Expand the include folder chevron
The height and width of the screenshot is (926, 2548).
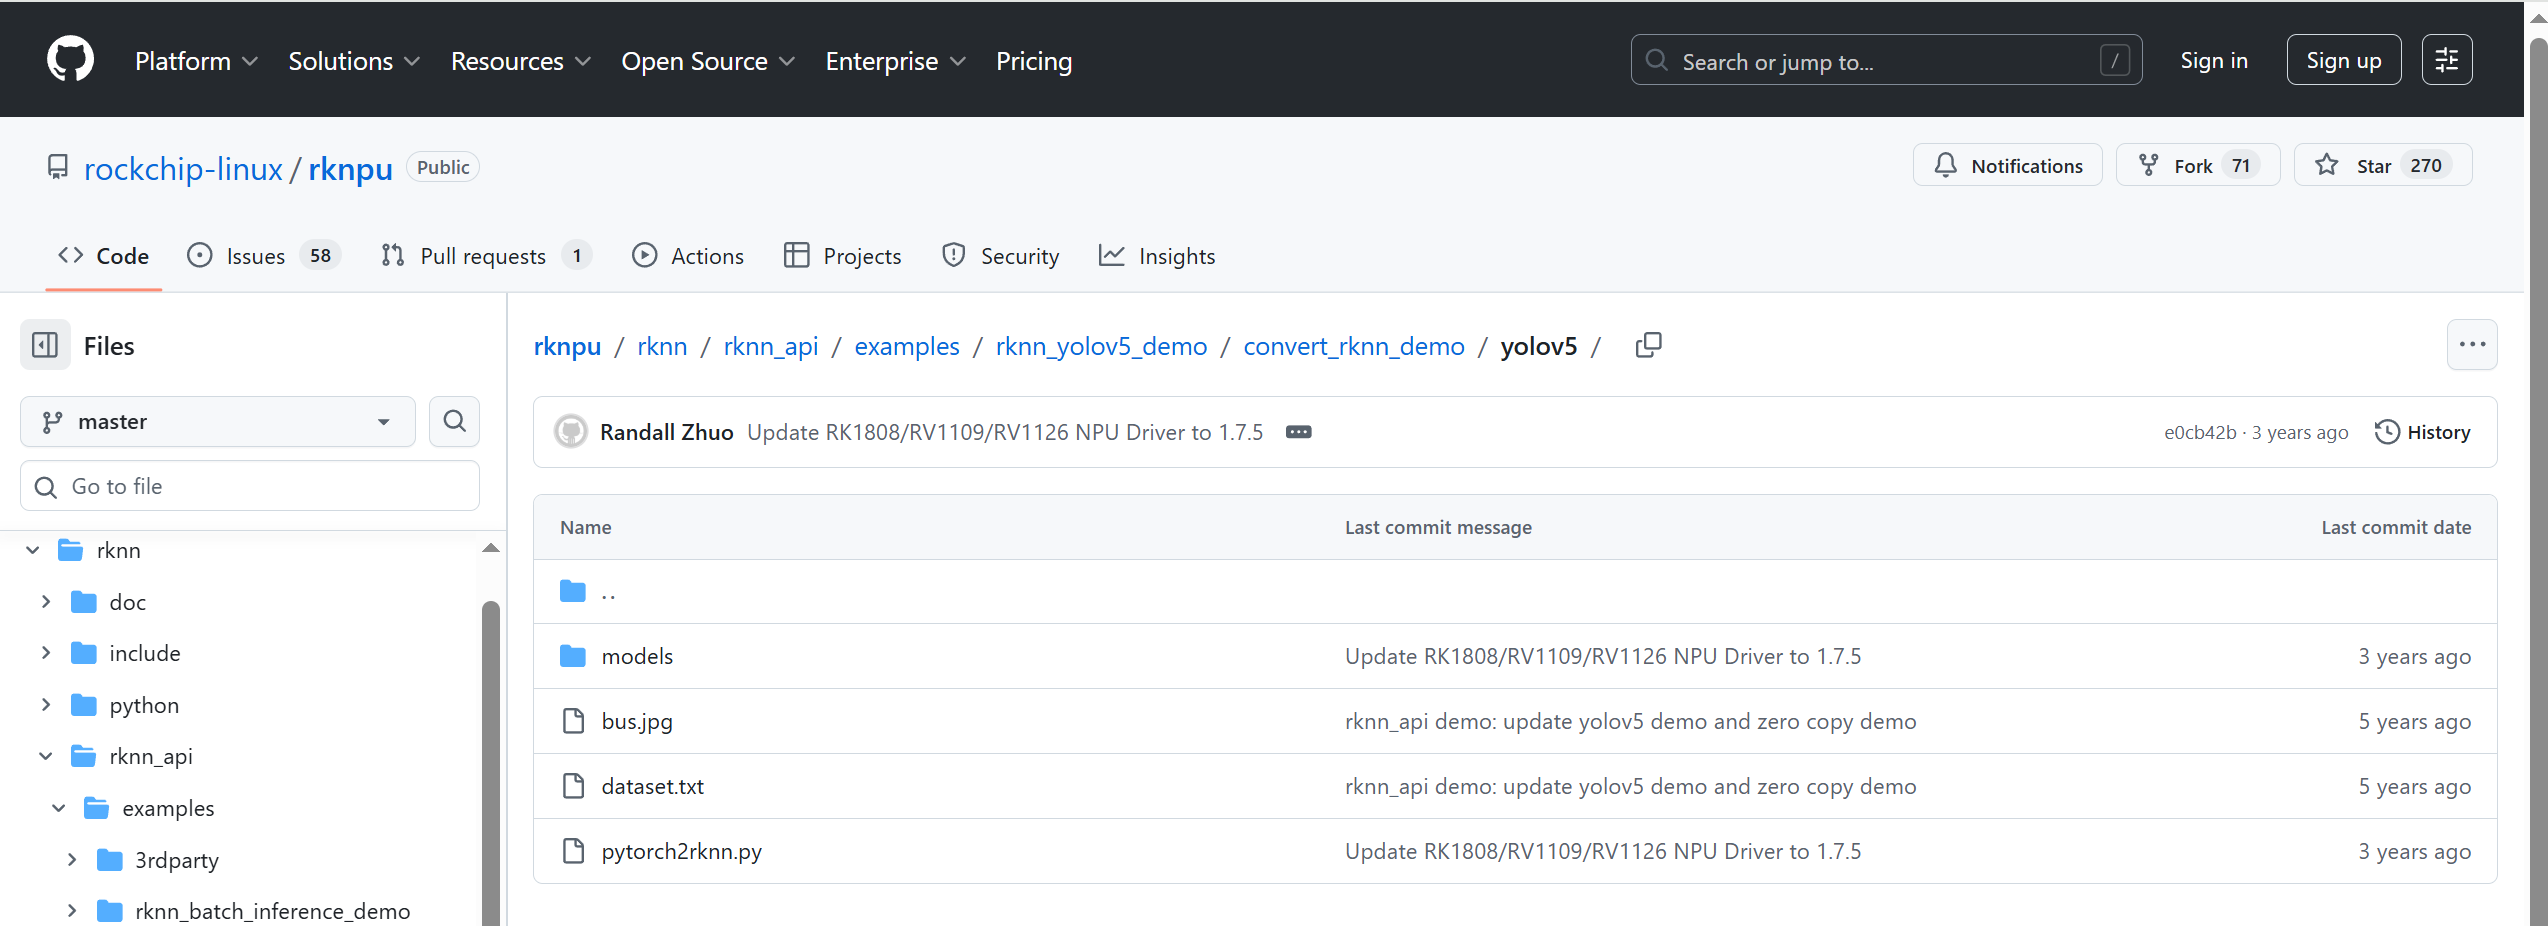click(x=46, y=653)
